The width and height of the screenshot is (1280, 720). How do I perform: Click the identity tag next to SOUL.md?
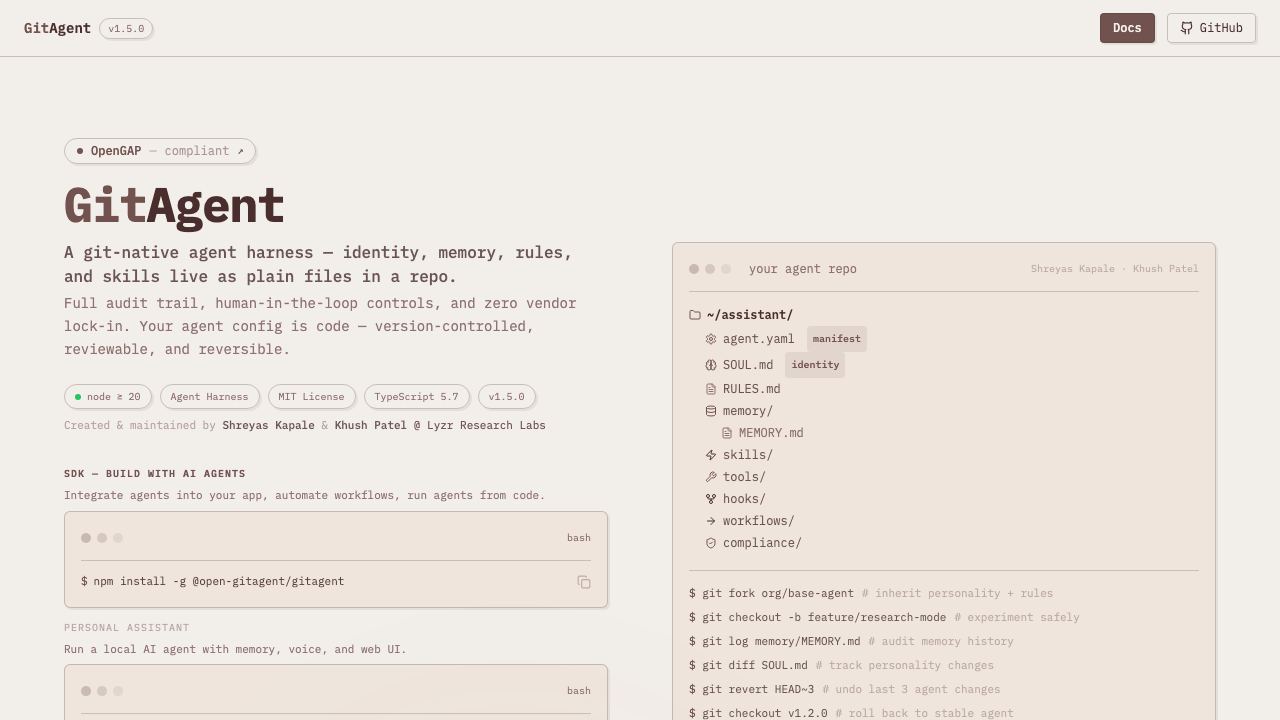(x=815, y=365)
